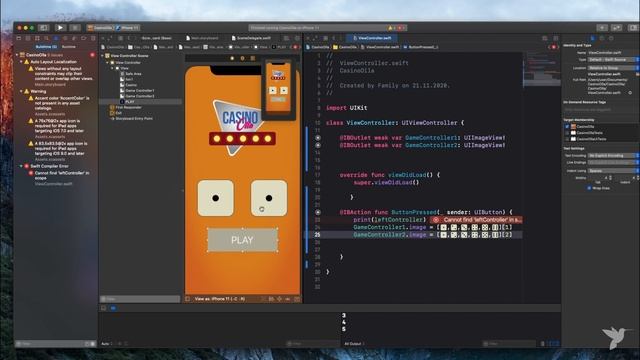
Task: Click the error icon in inline error banner
Action: (x=436, y=220)
